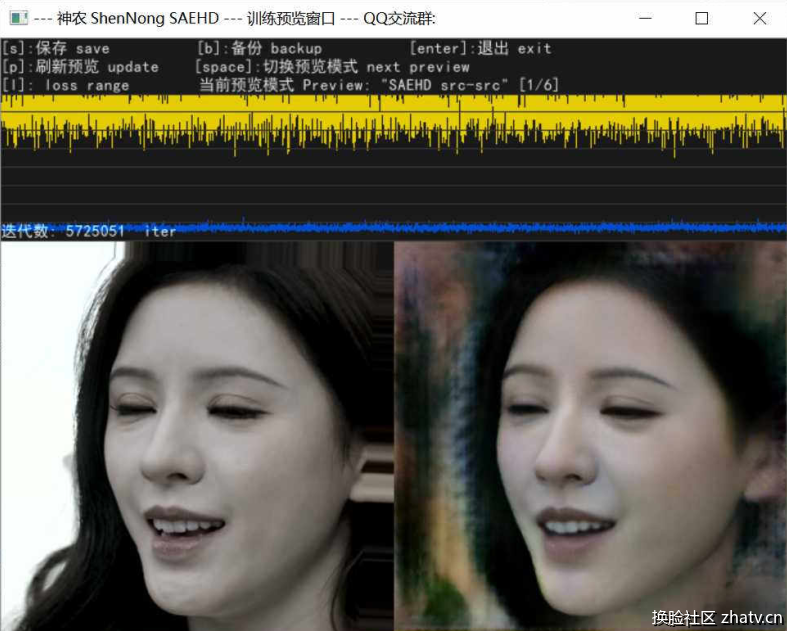Click the [b] 备份 backup hint text

click(259, 49)
